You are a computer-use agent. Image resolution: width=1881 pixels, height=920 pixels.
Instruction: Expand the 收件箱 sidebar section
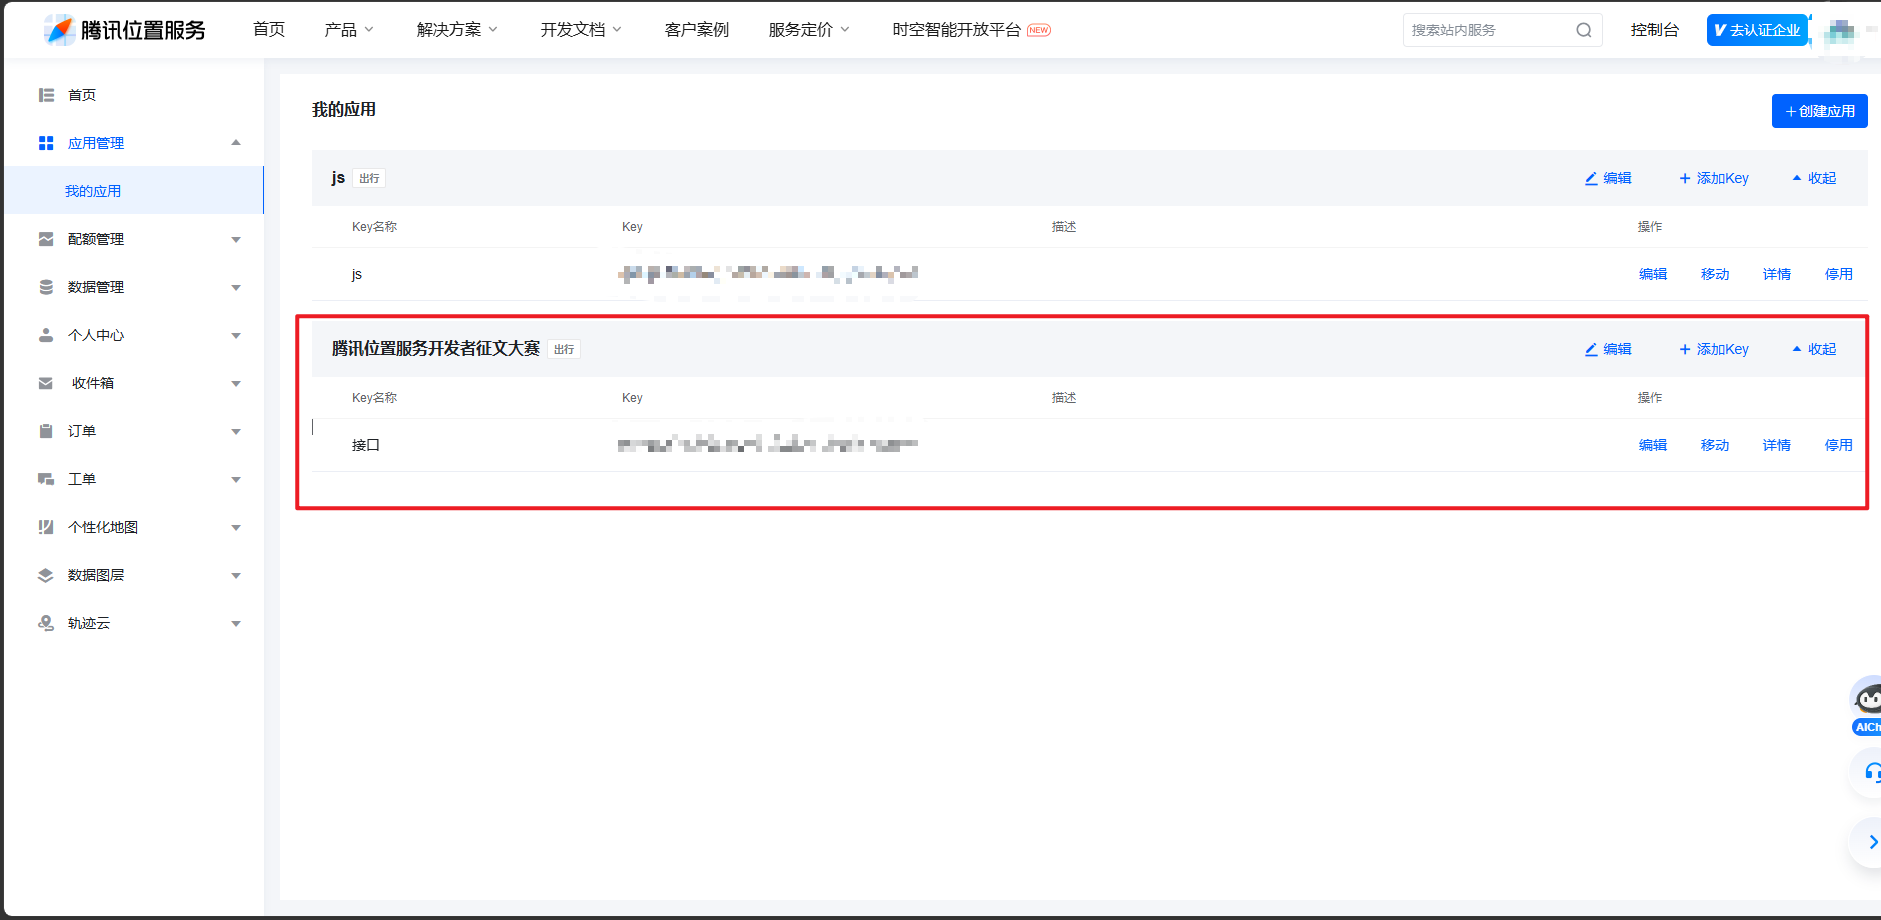tap(236, 384)
